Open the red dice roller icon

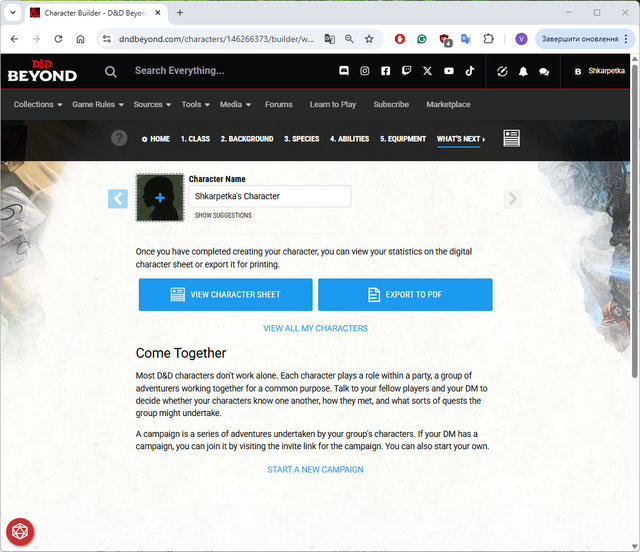19,531
